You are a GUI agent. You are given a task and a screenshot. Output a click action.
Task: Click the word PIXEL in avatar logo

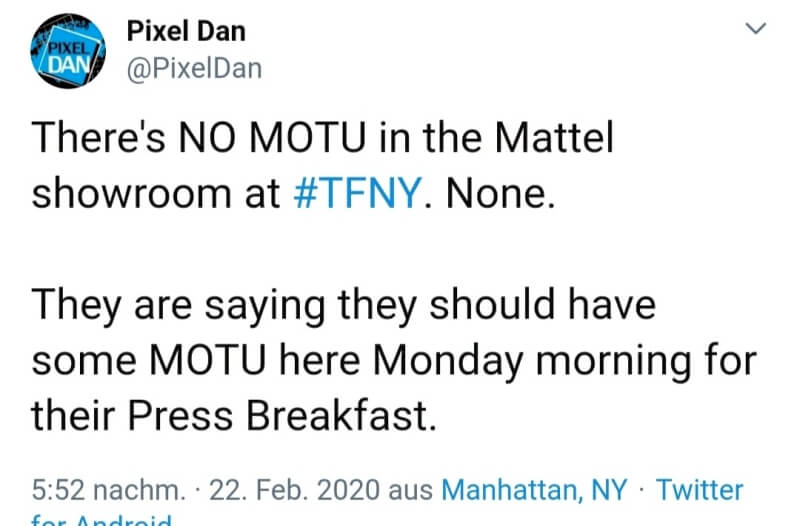[x=69, y=48]
